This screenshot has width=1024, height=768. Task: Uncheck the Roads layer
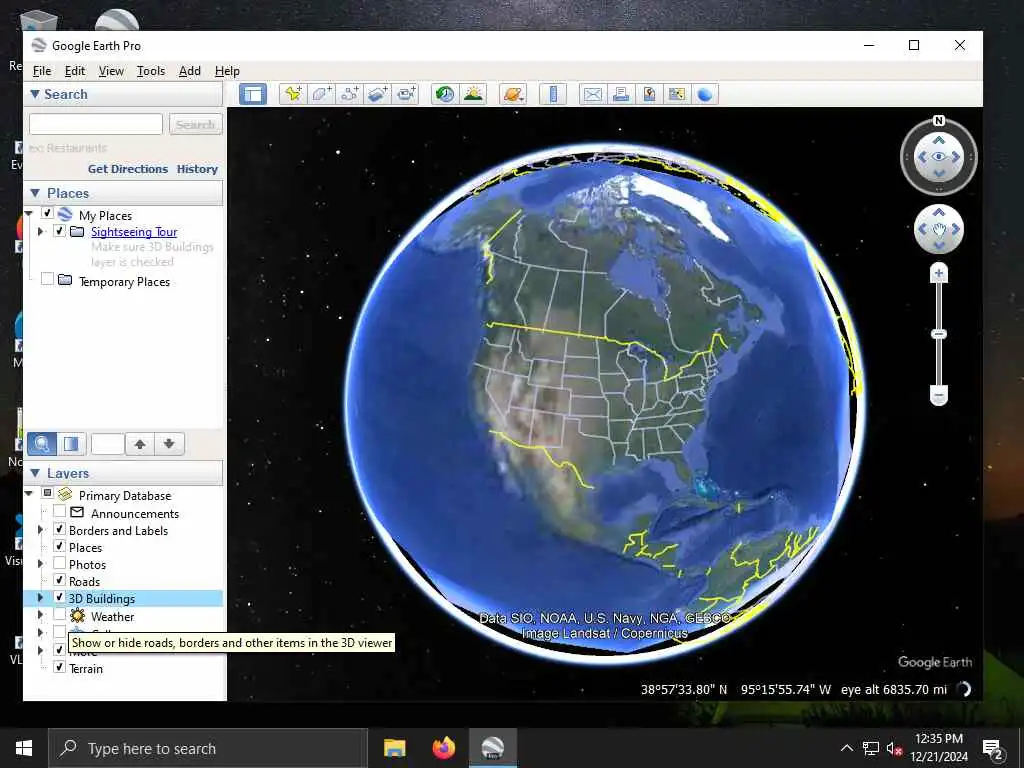click(59, 580)
